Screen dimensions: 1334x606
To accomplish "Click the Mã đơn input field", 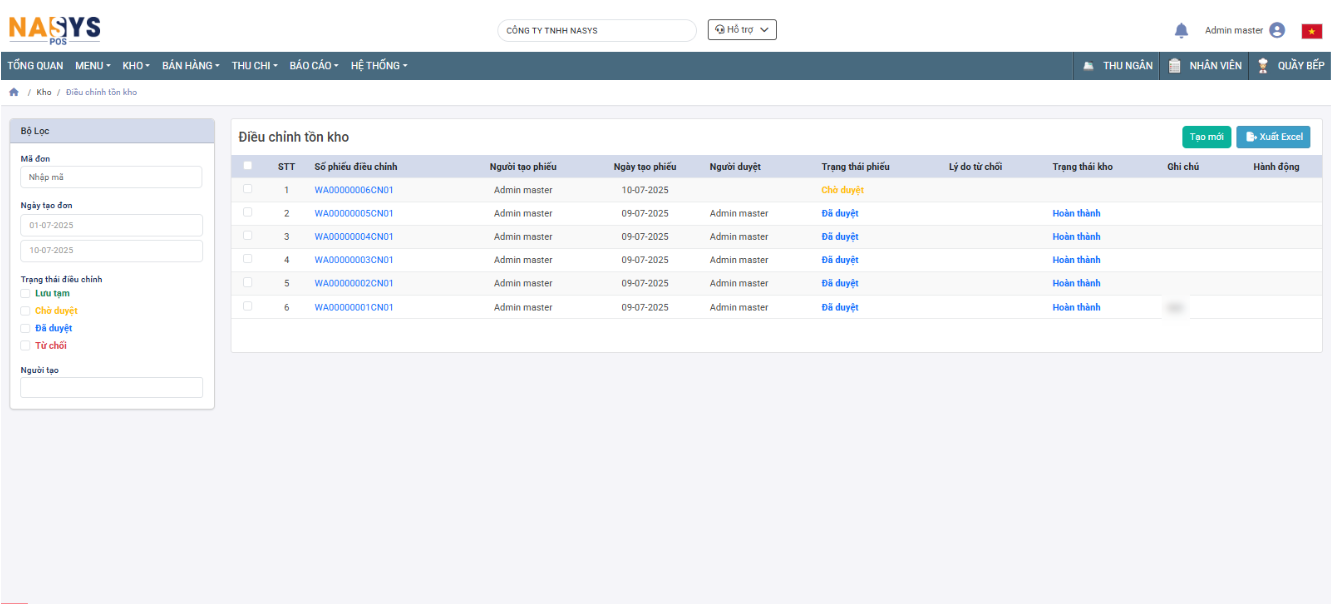I will [x=111, y=177].
